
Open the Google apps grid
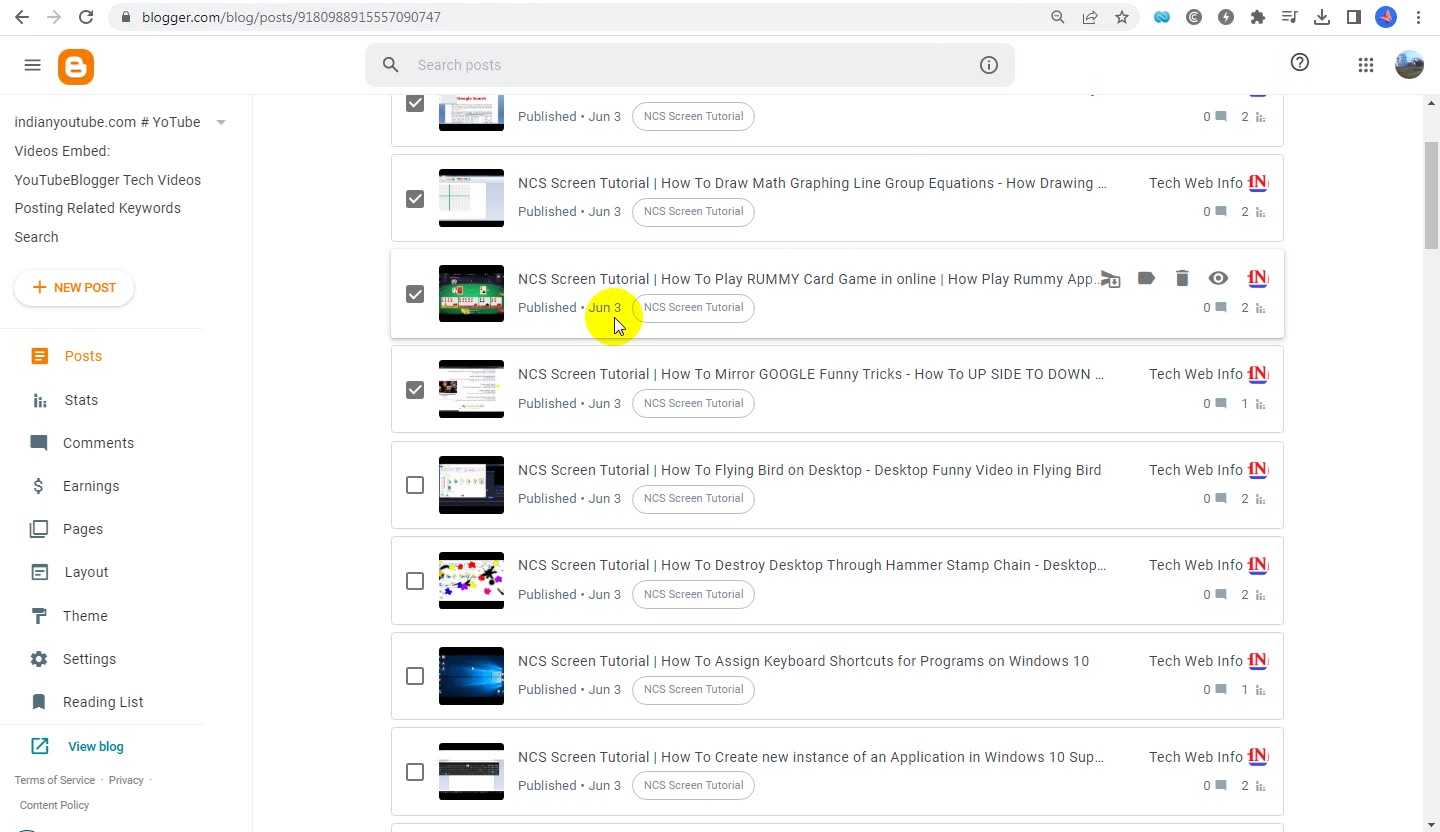point(1366,65)
